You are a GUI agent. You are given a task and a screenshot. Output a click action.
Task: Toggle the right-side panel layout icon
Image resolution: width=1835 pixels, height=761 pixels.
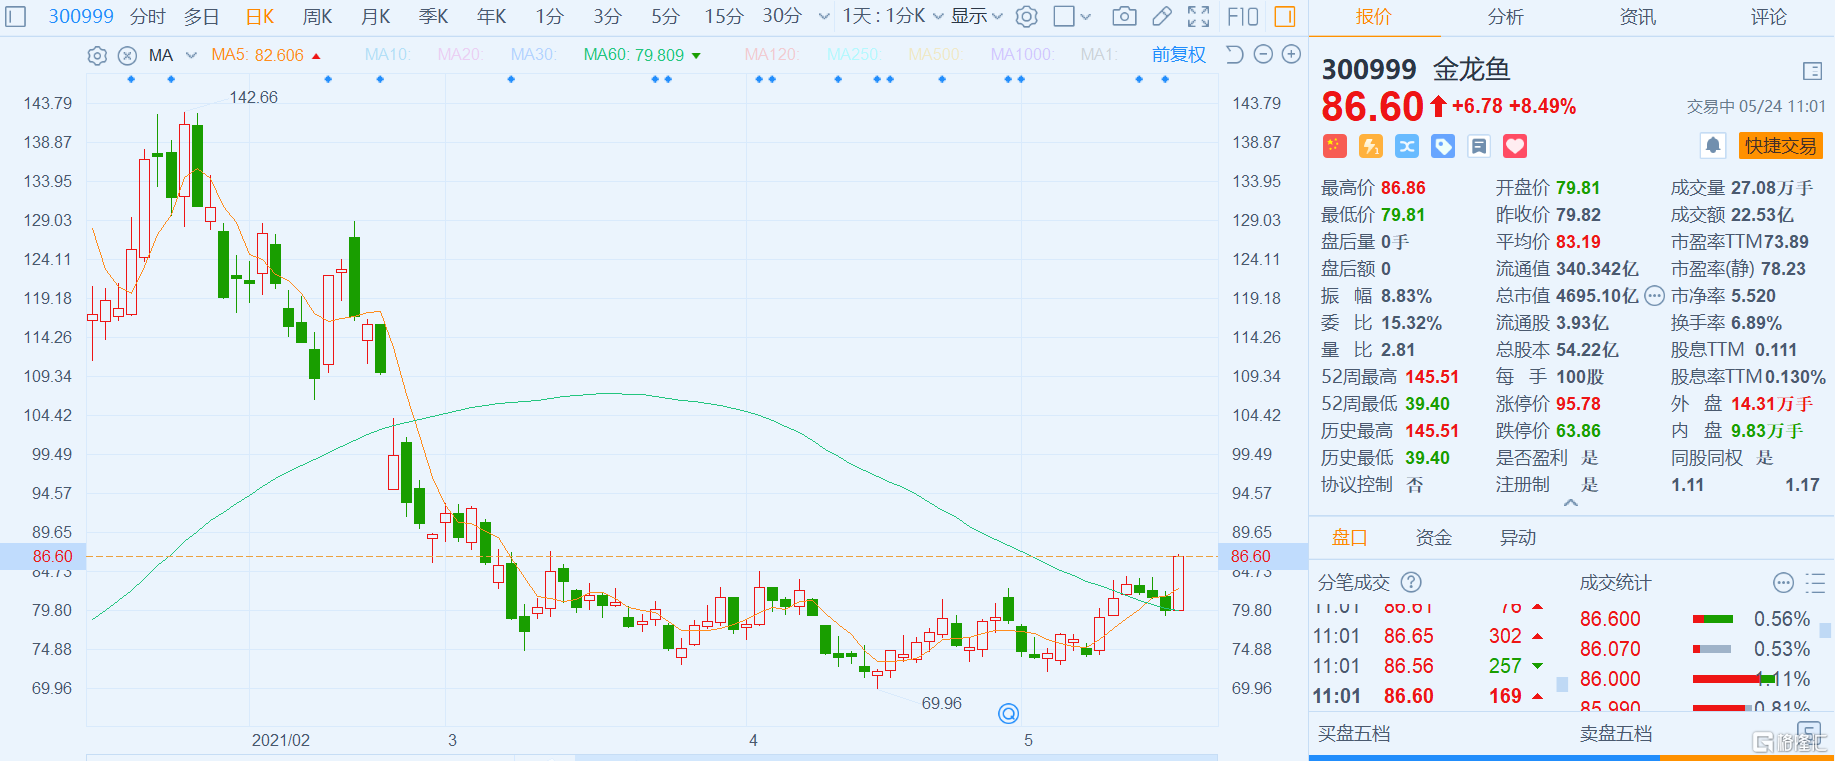coord(1285,16)
